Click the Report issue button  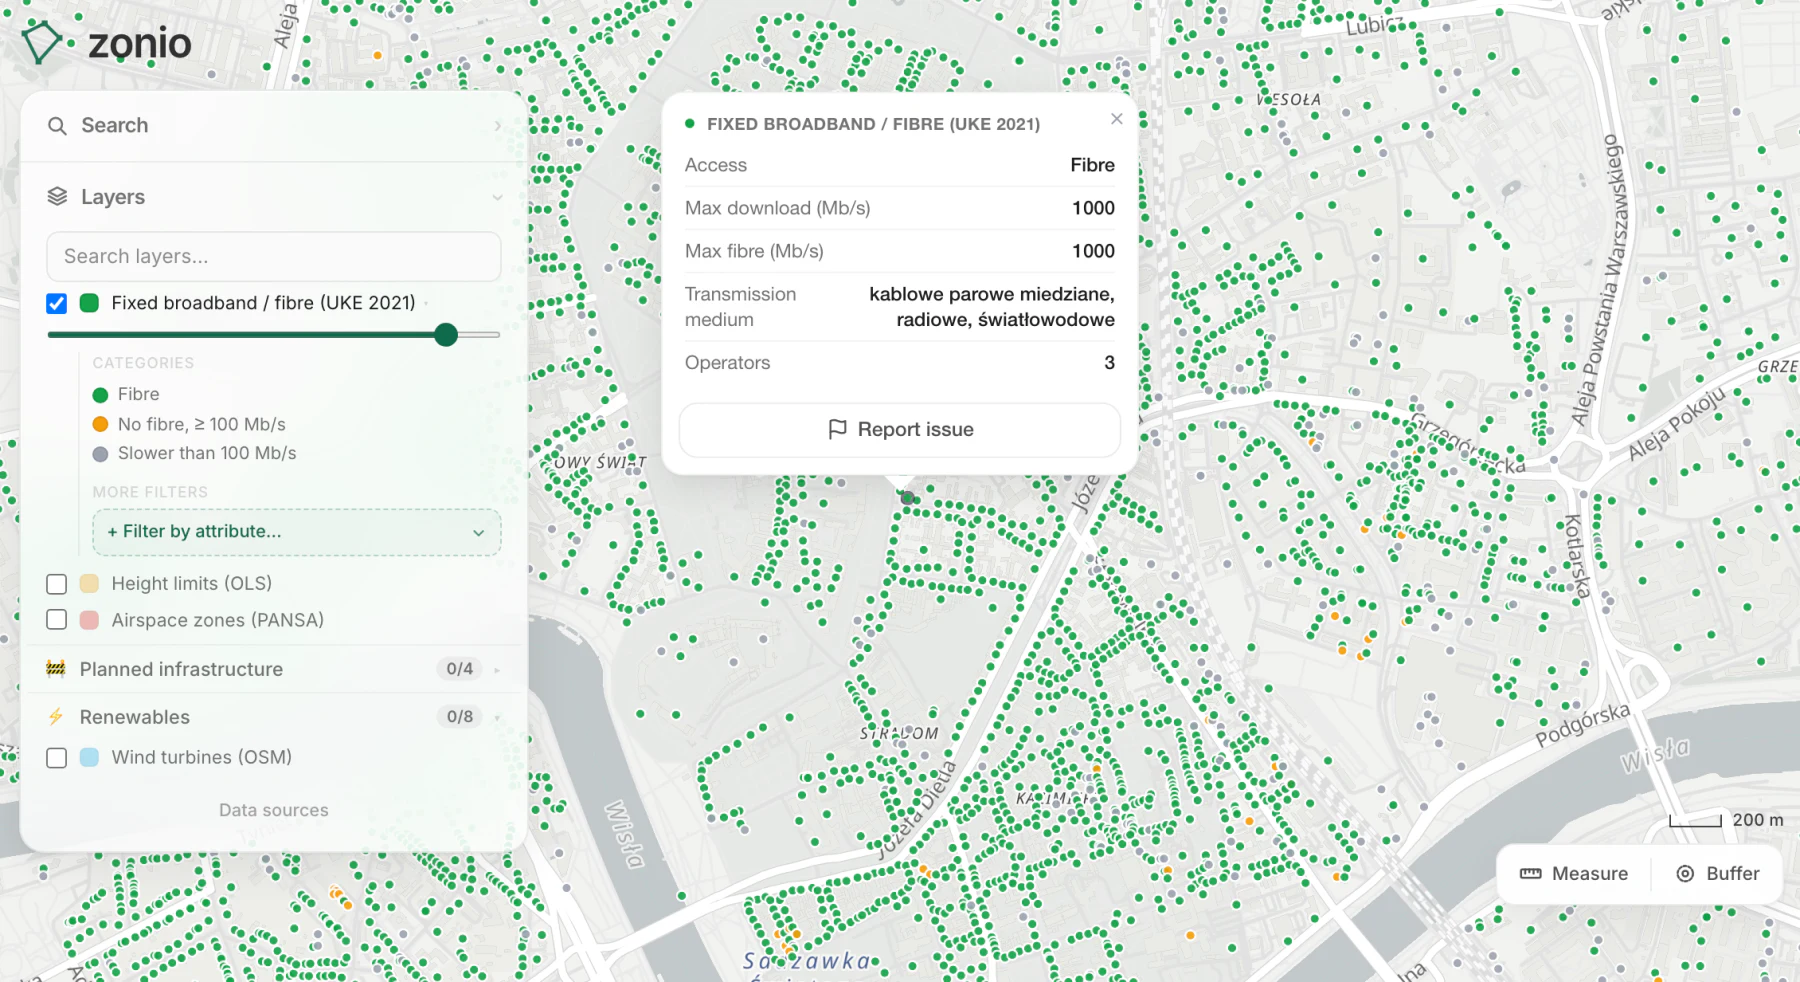pyautogui.click(x=900, y=430)
